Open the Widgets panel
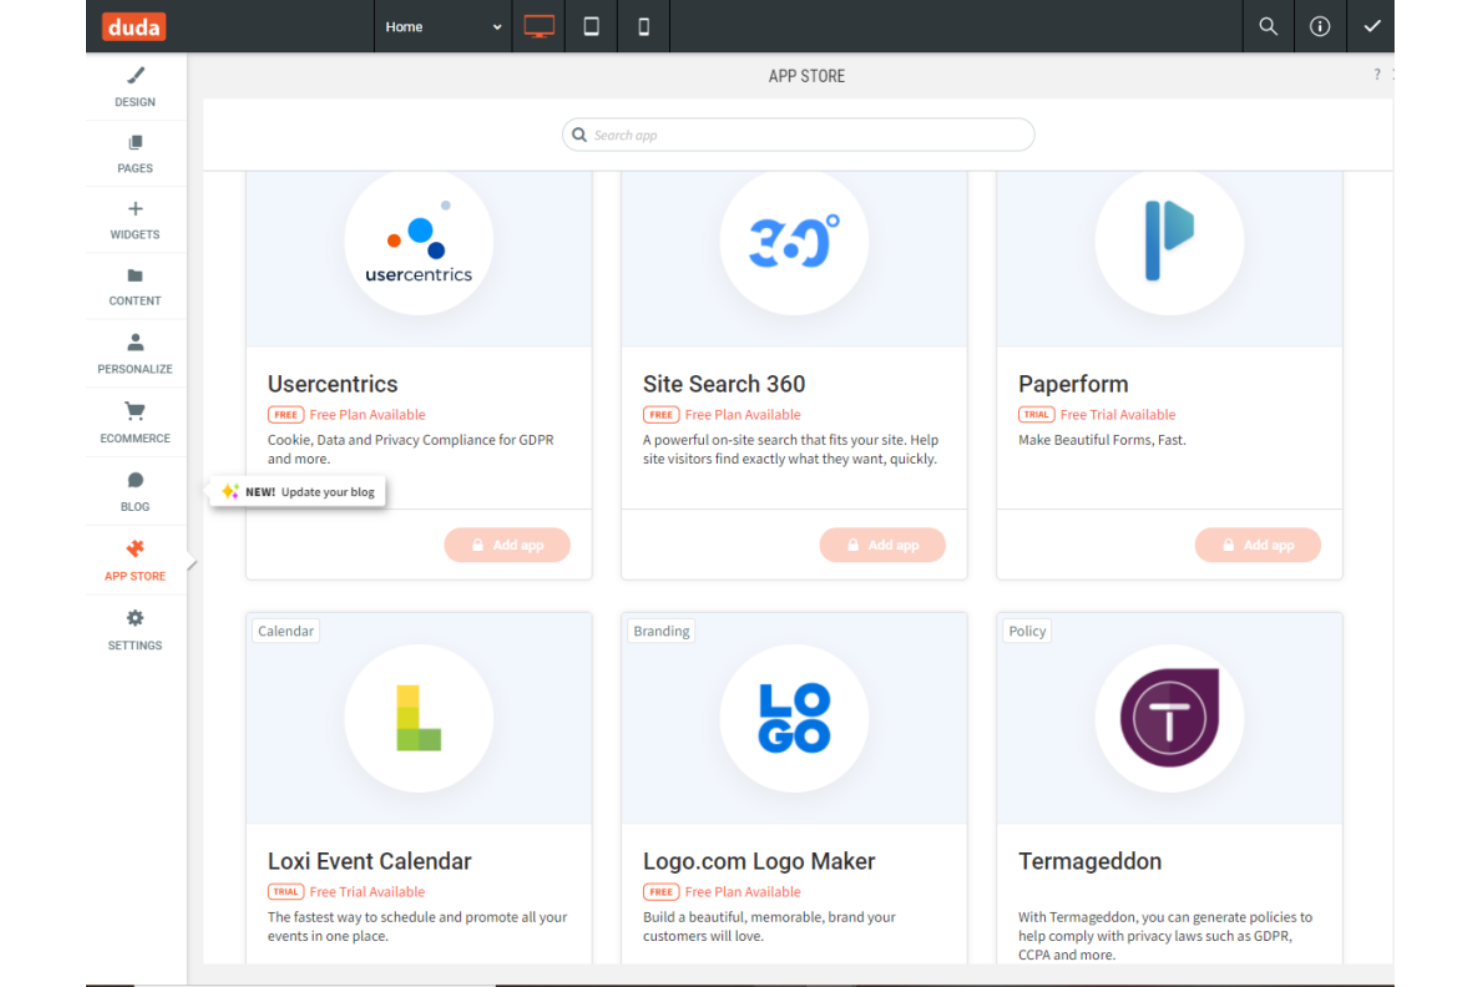This screenshot has height=987, width=1480. (134, 219)
